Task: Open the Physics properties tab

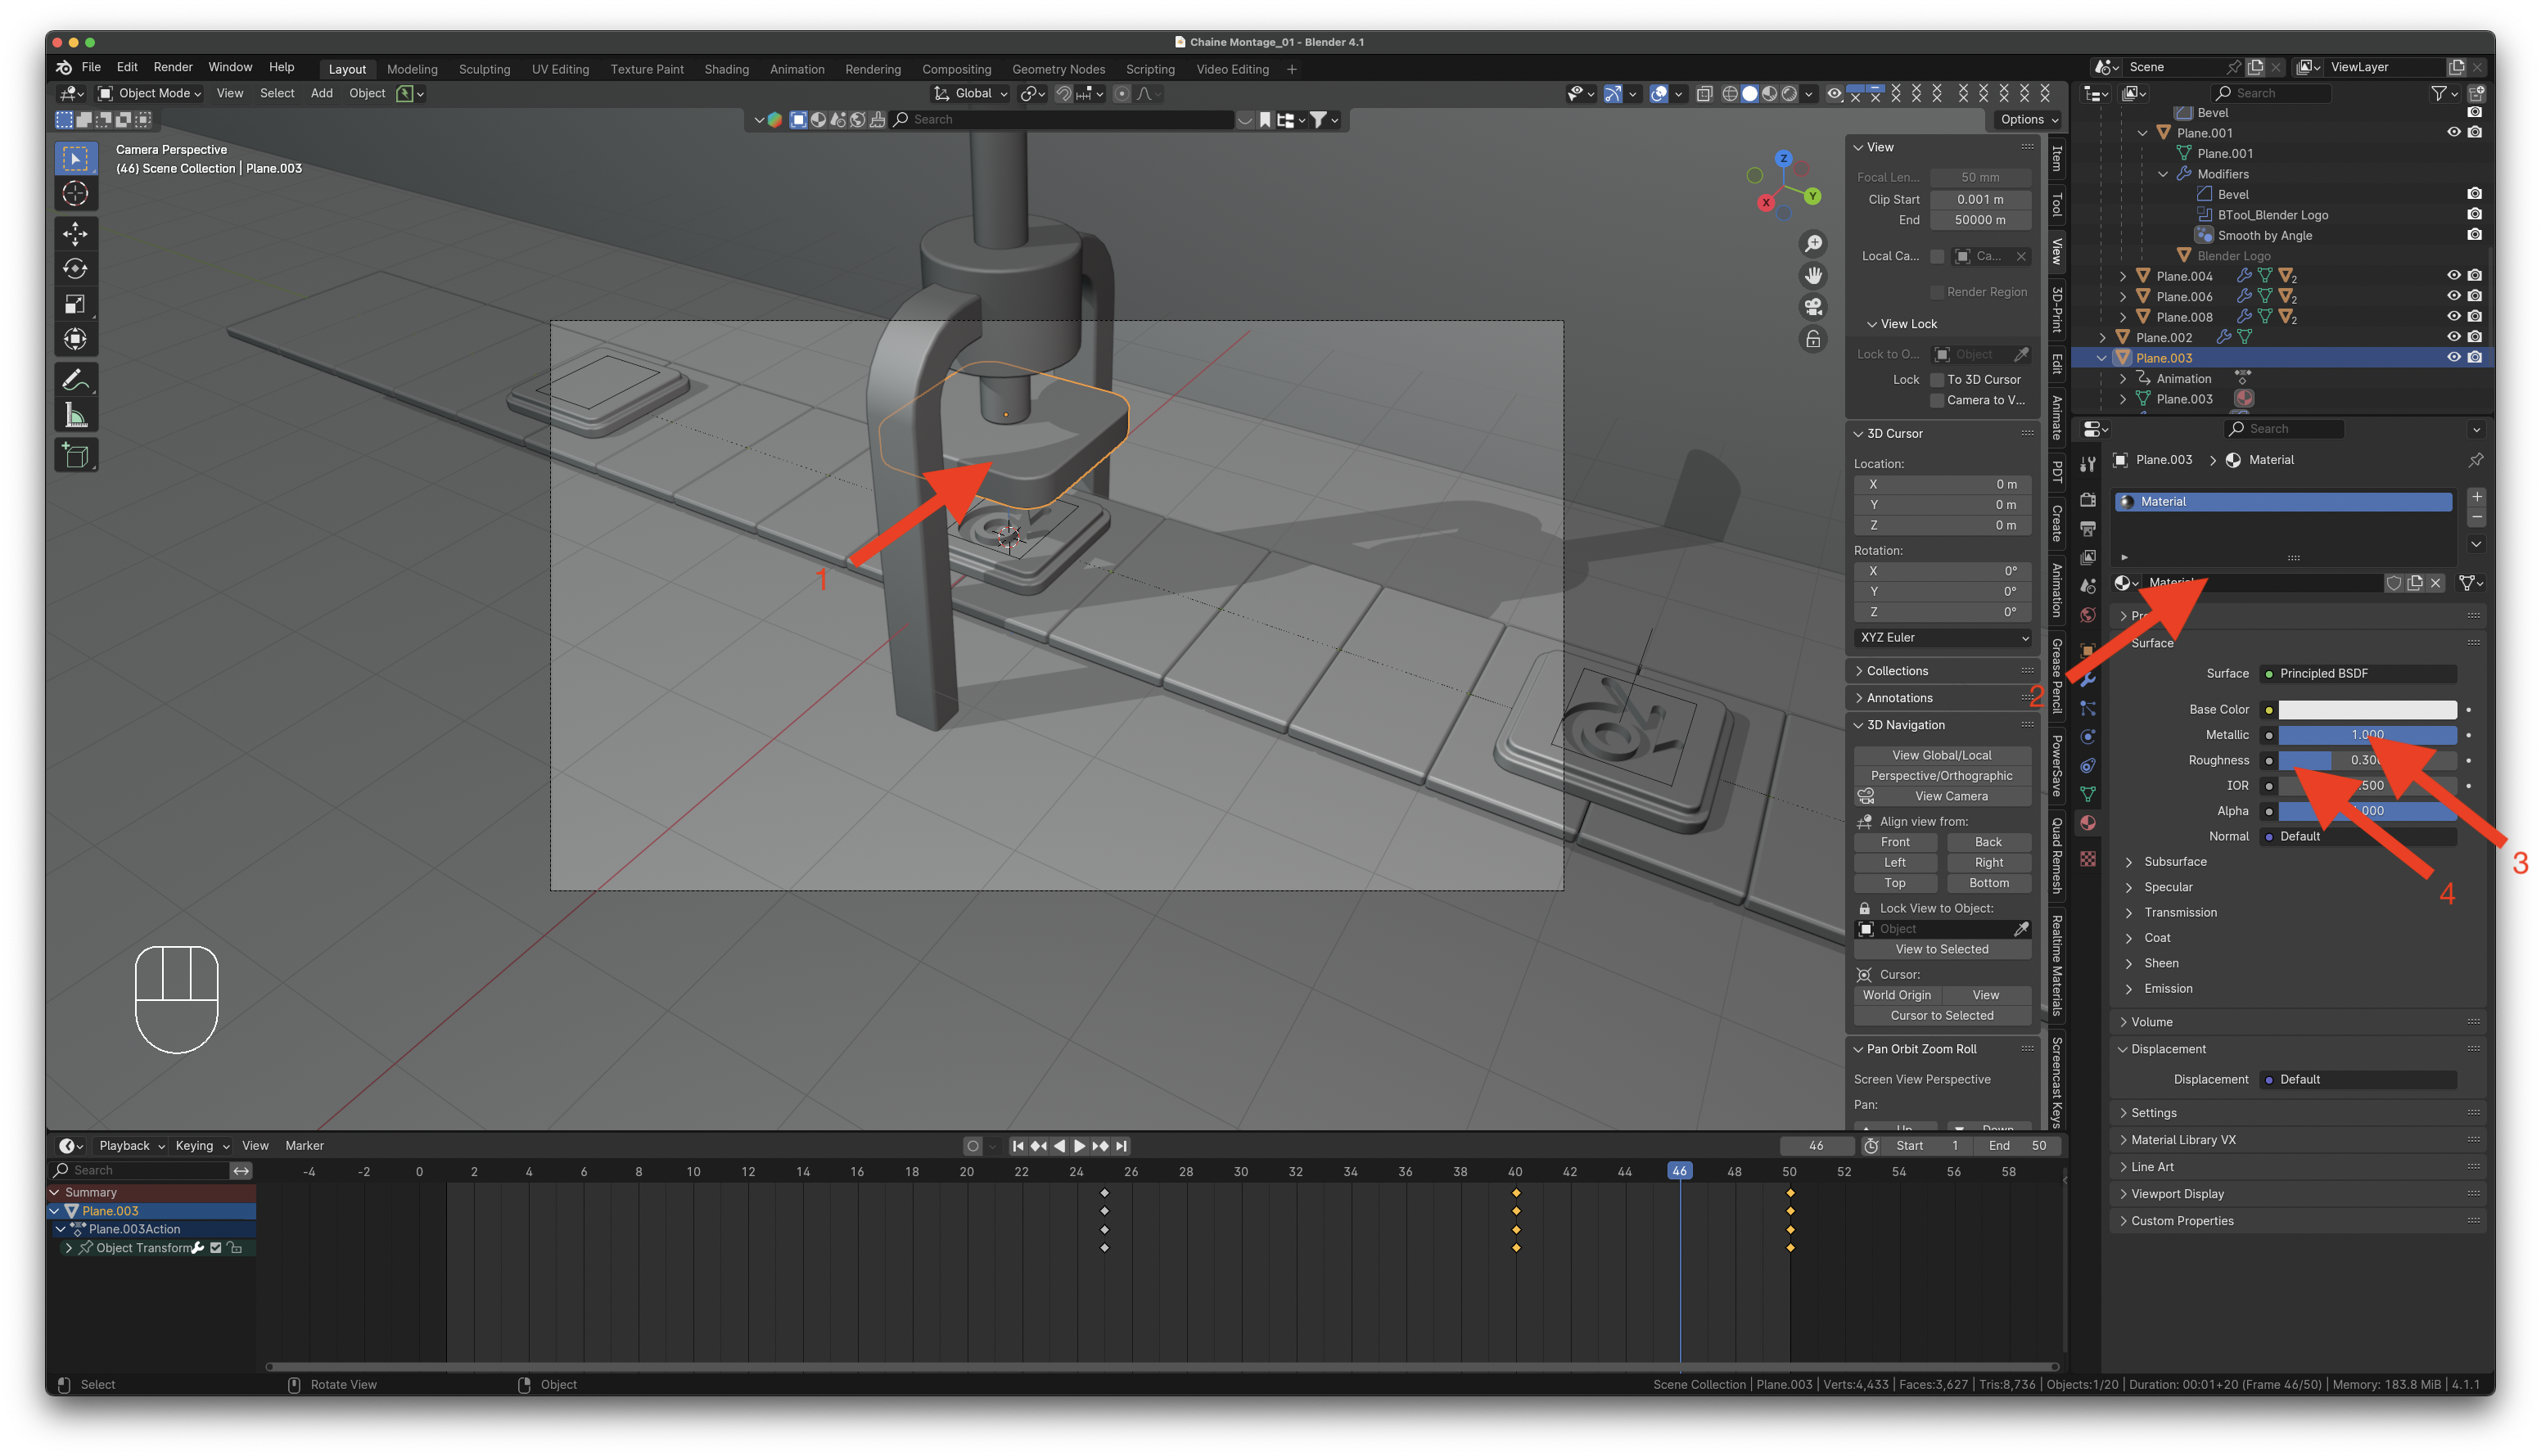Action: [2087, 737]
